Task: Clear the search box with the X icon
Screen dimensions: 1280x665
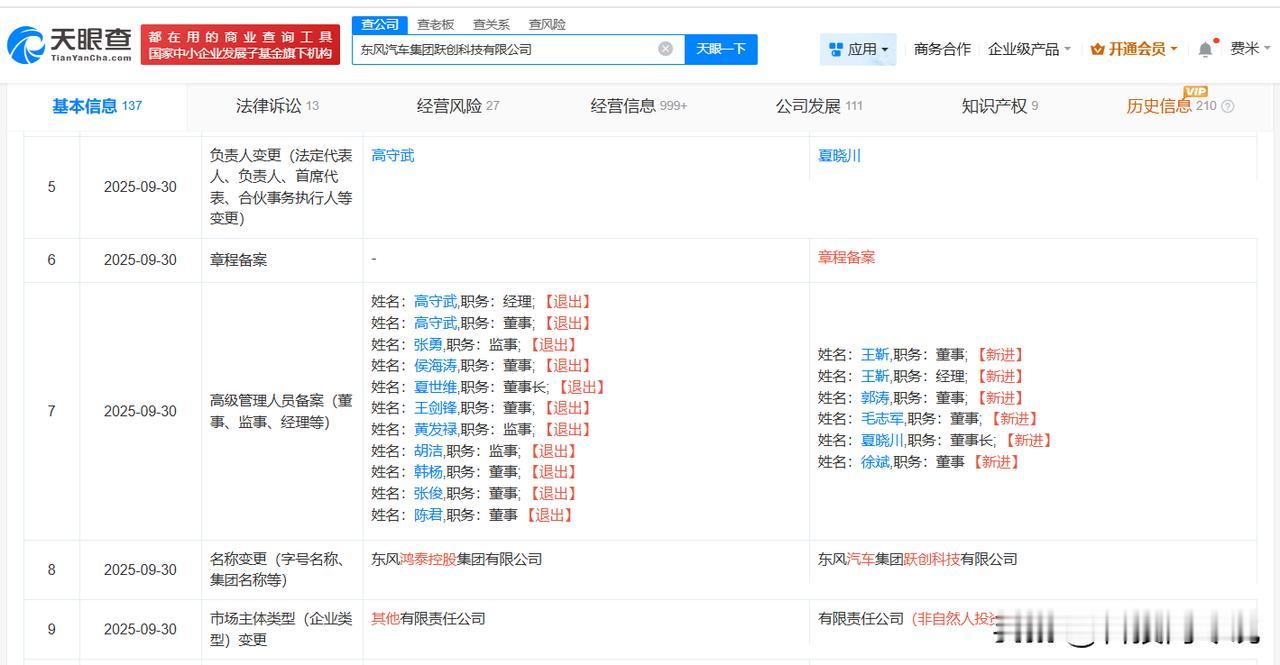Action: pyautogui.click(x=665, y=49)
